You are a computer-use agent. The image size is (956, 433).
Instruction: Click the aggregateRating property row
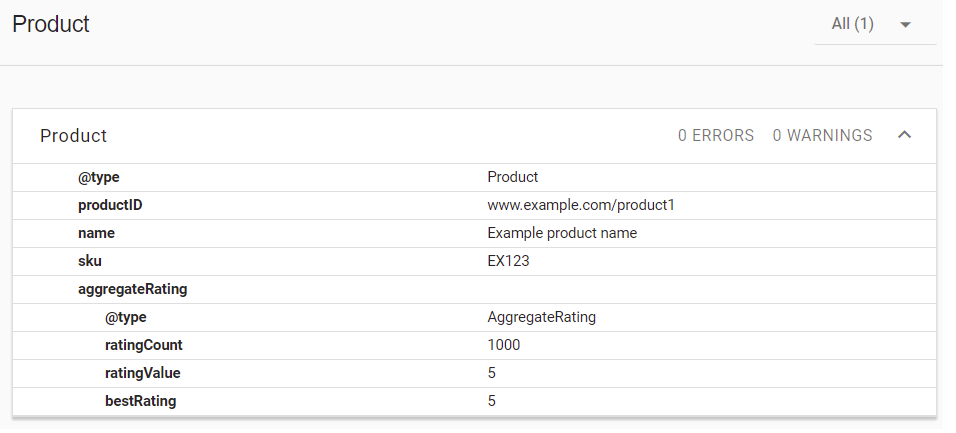(x=133, y=289)
